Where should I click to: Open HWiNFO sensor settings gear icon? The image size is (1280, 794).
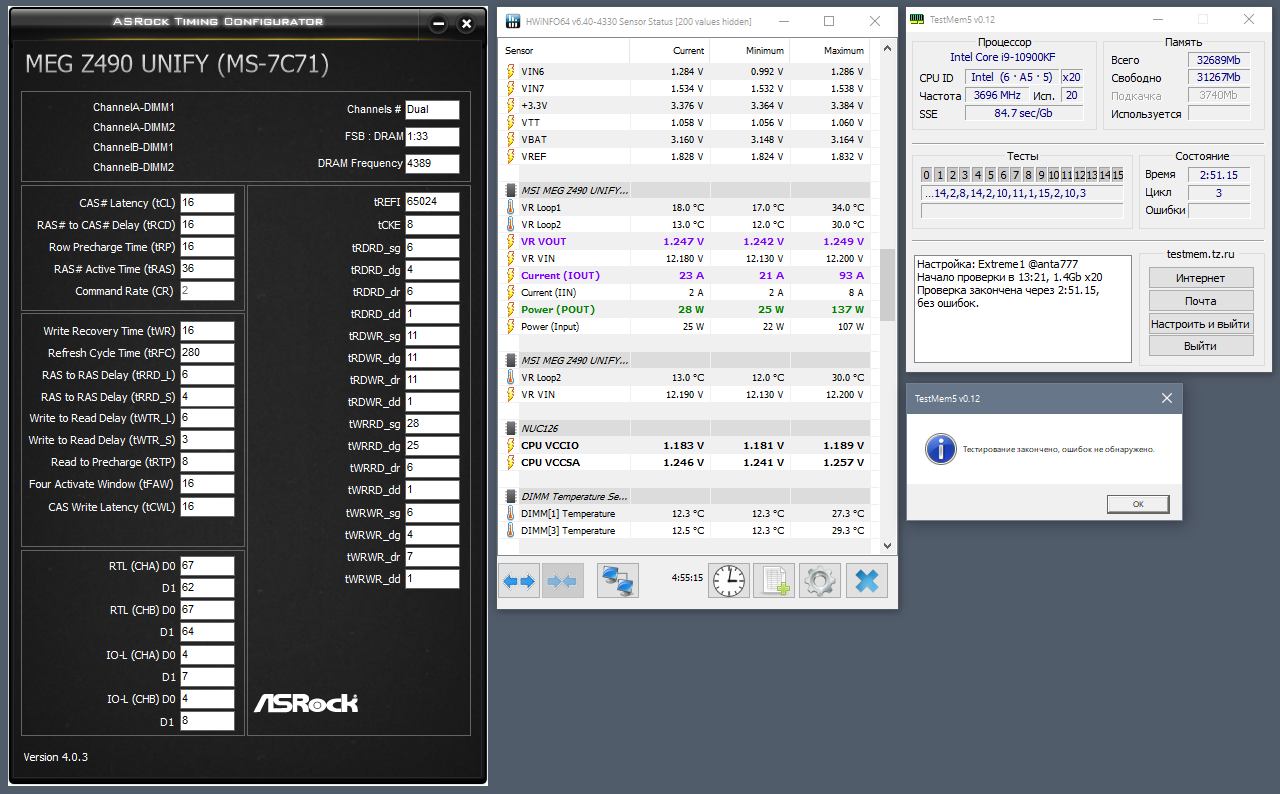coord(820,581)
